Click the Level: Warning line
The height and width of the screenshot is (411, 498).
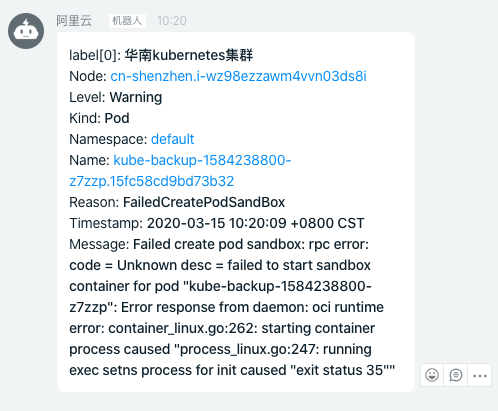(x=116, y=97)
